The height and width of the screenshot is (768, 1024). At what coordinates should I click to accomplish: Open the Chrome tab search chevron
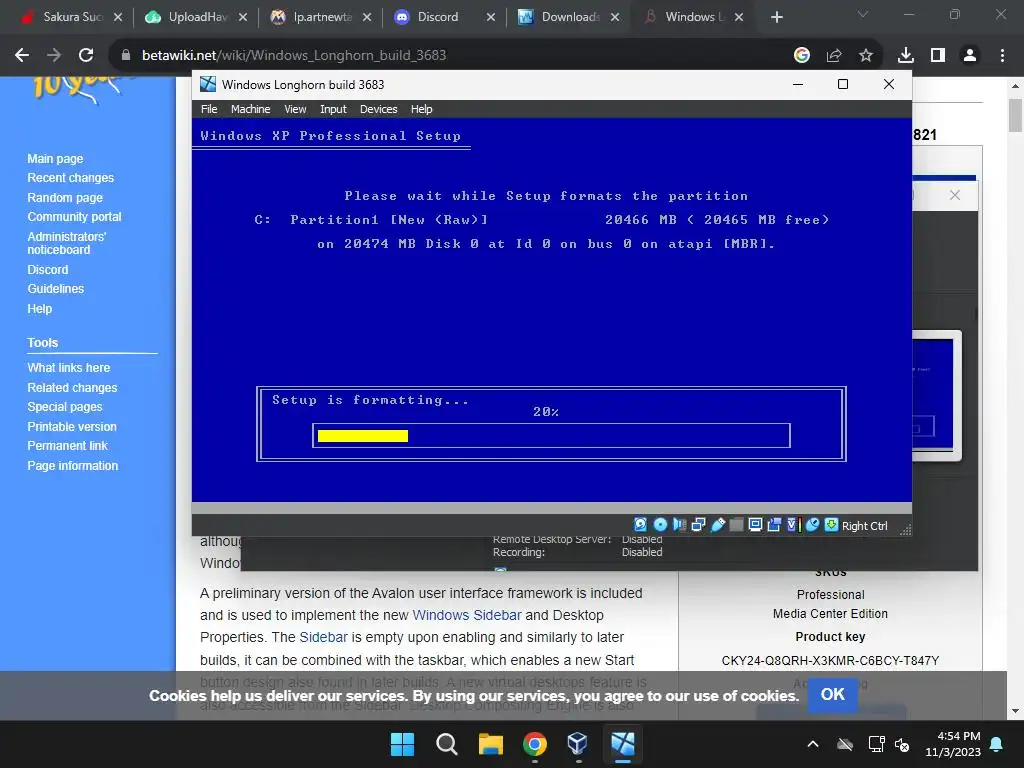pos(863,14)
